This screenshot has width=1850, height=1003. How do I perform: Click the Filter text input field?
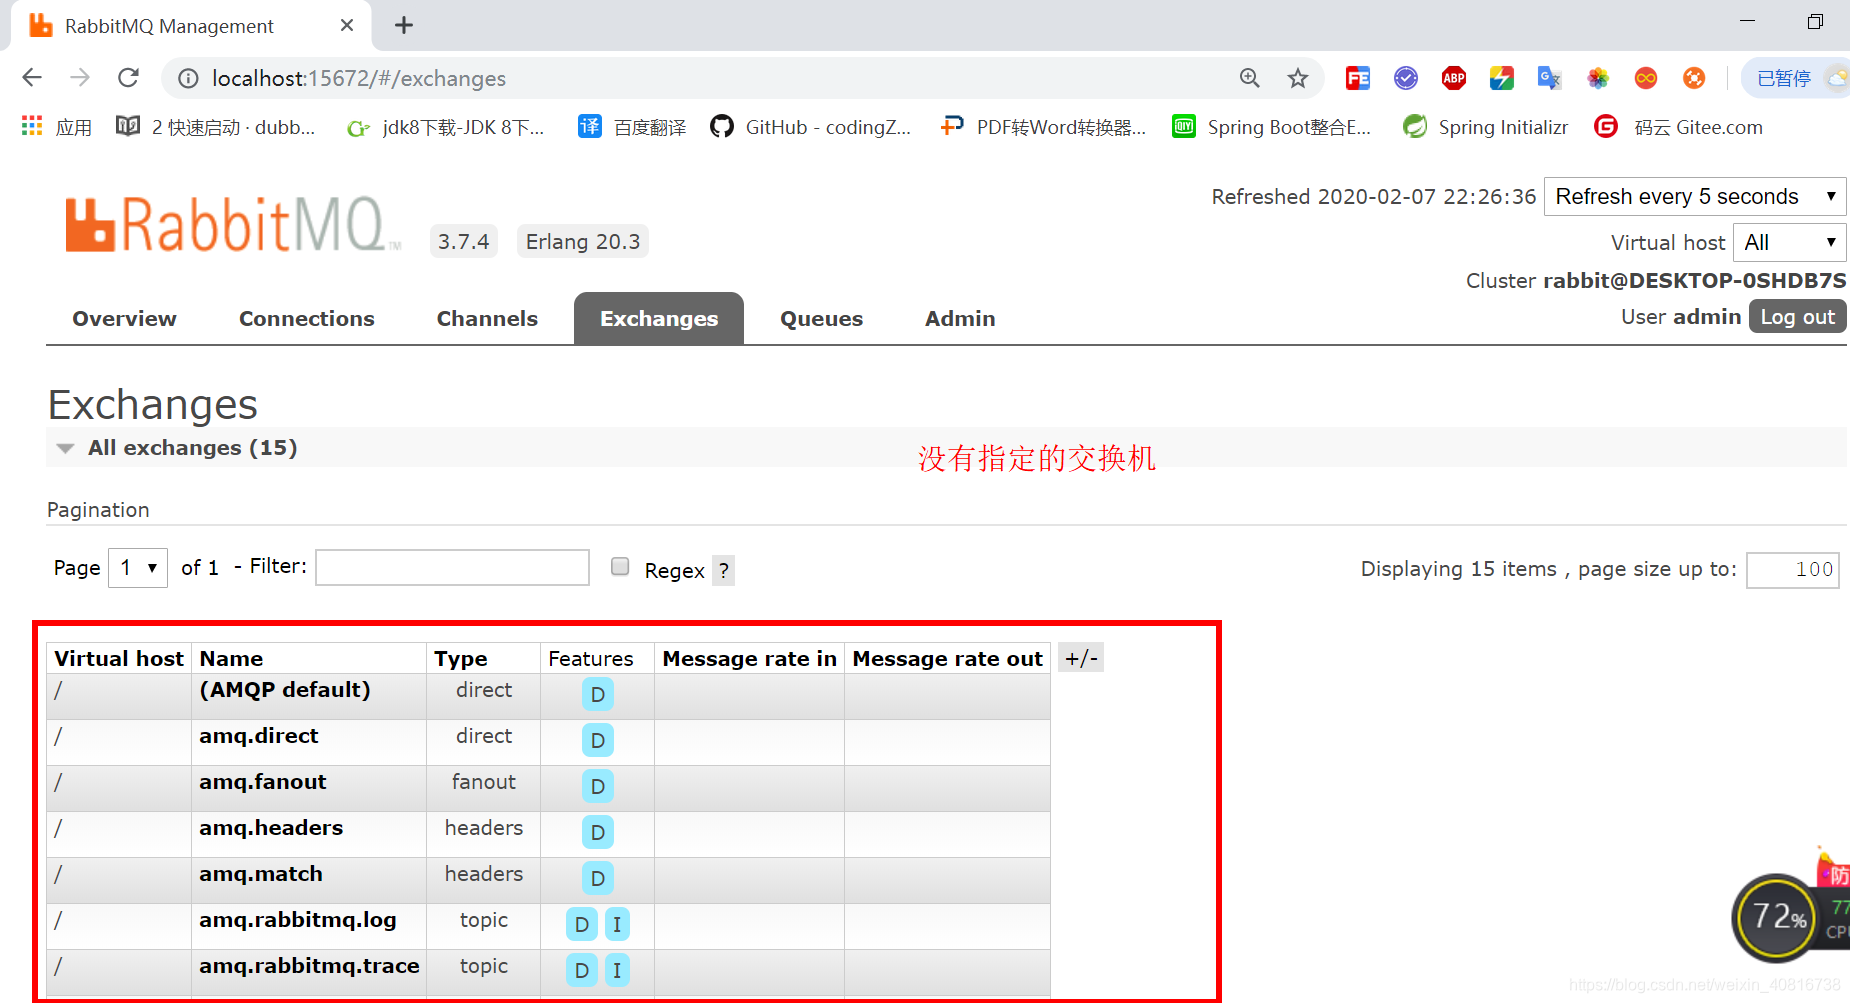click(x=452, y=567)
